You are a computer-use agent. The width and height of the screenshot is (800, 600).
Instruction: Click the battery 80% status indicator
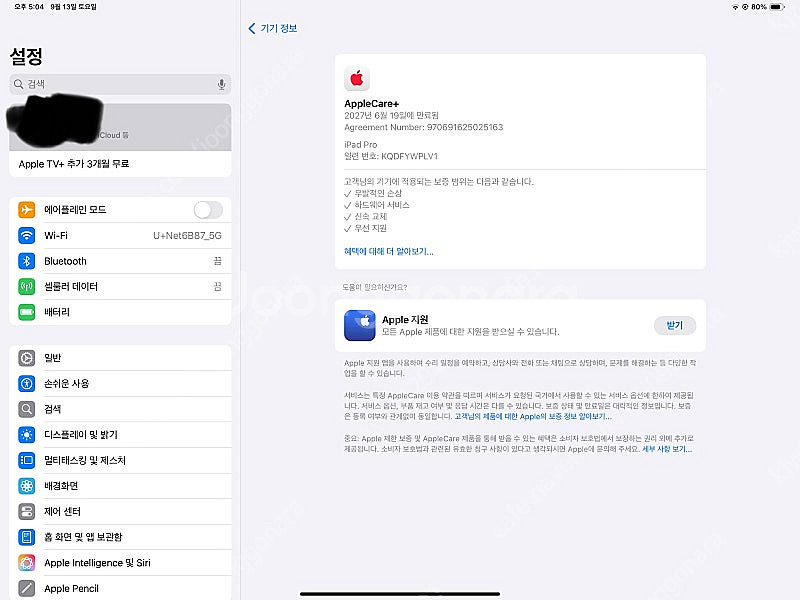[768, 7]
